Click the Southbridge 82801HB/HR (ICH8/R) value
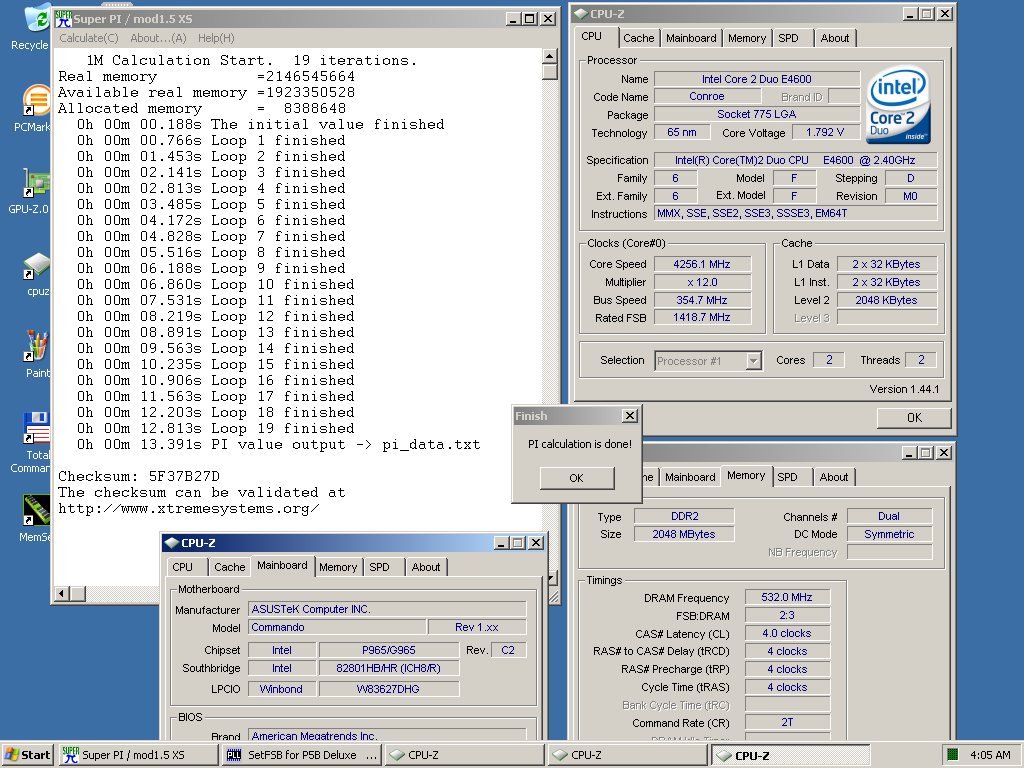The image size is (1024, 768). 389,668
